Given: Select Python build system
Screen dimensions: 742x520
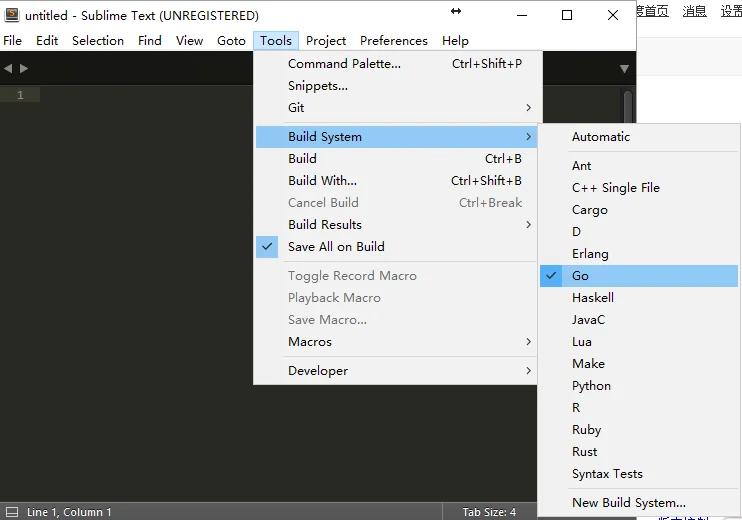Looking at the screenshot, I should [x=639, y=386].
